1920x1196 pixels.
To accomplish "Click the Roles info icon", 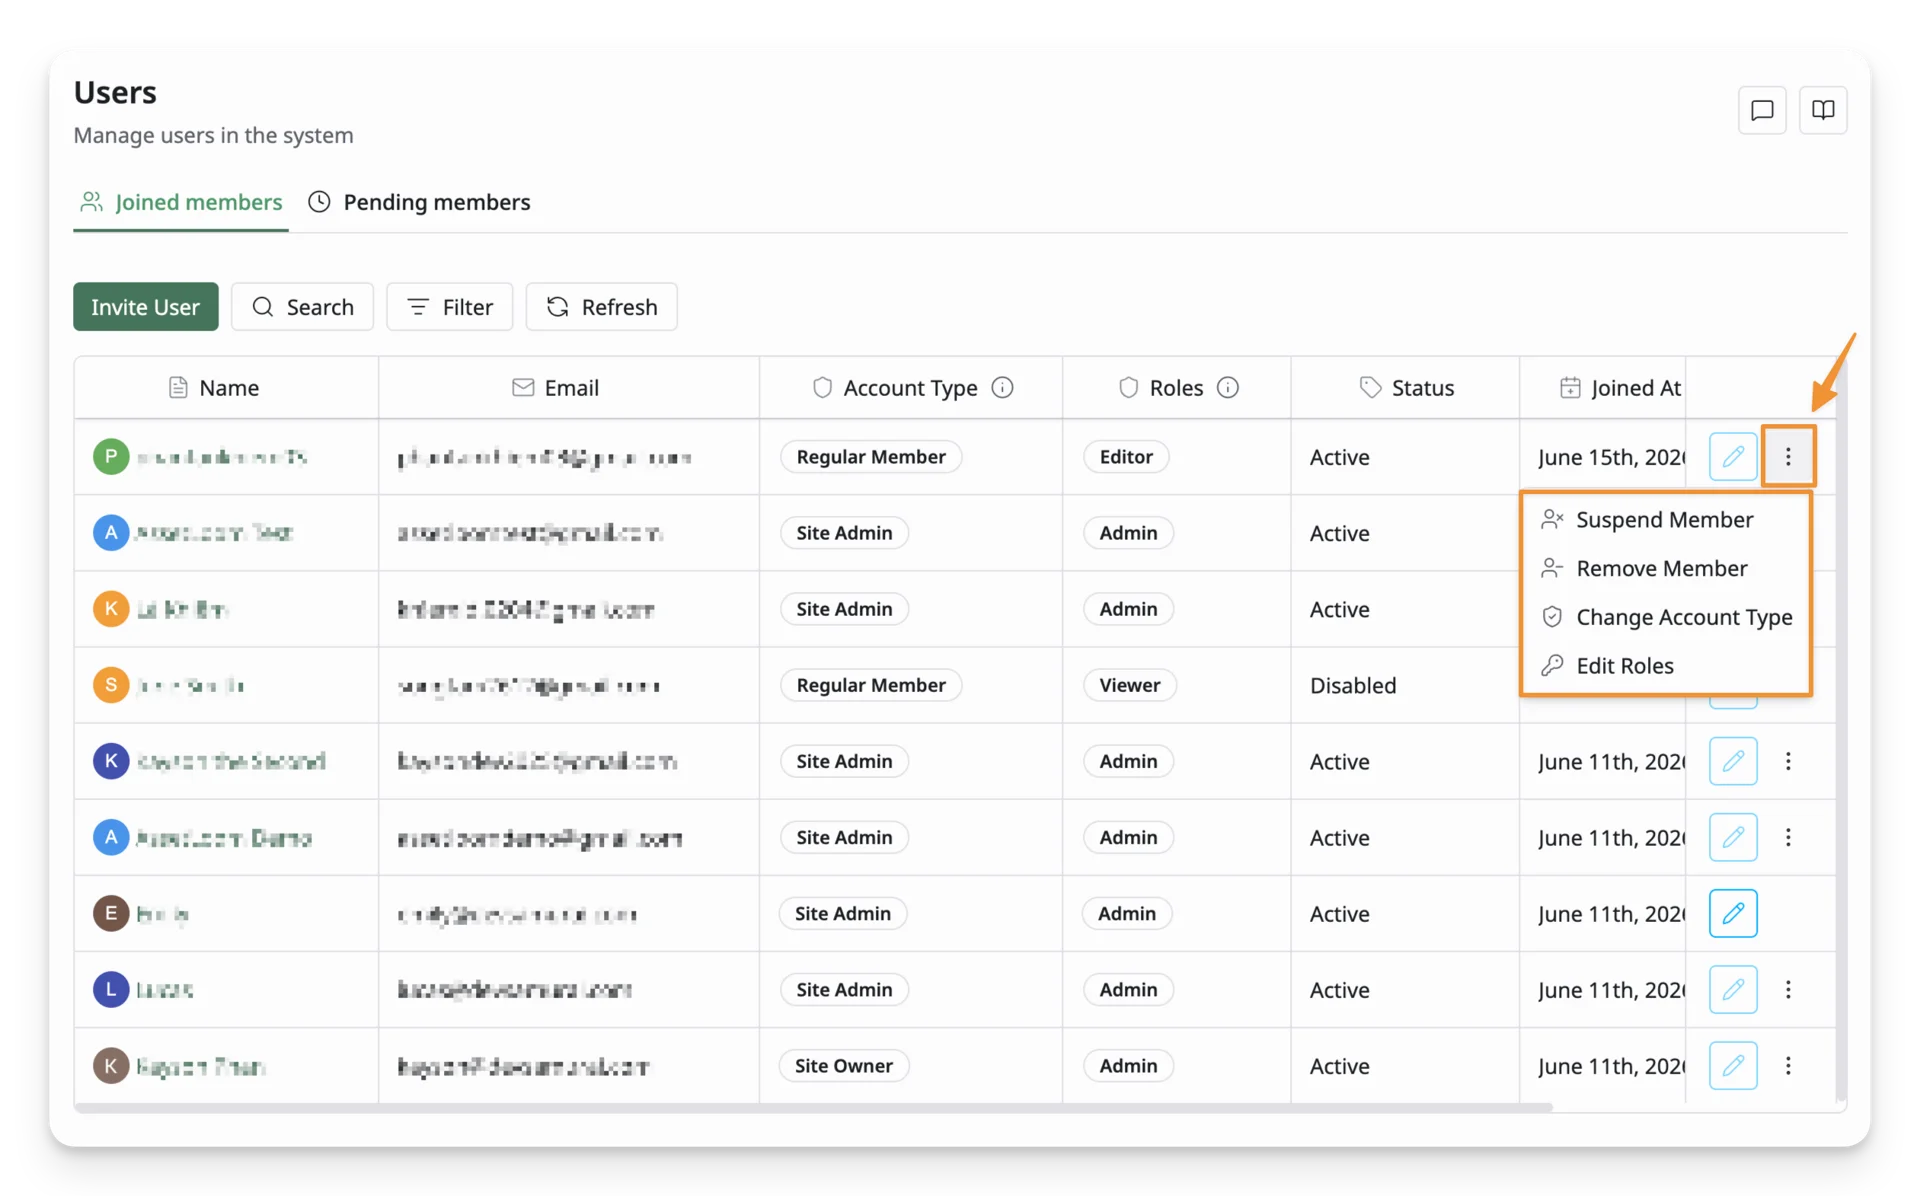I will pyautogui.click(x=1228, y=388).
